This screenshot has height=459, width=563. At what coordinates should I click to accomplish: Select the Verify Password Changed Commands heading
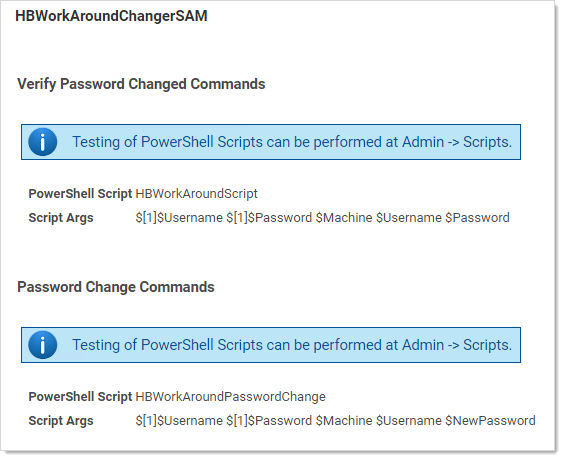point(141,84)
